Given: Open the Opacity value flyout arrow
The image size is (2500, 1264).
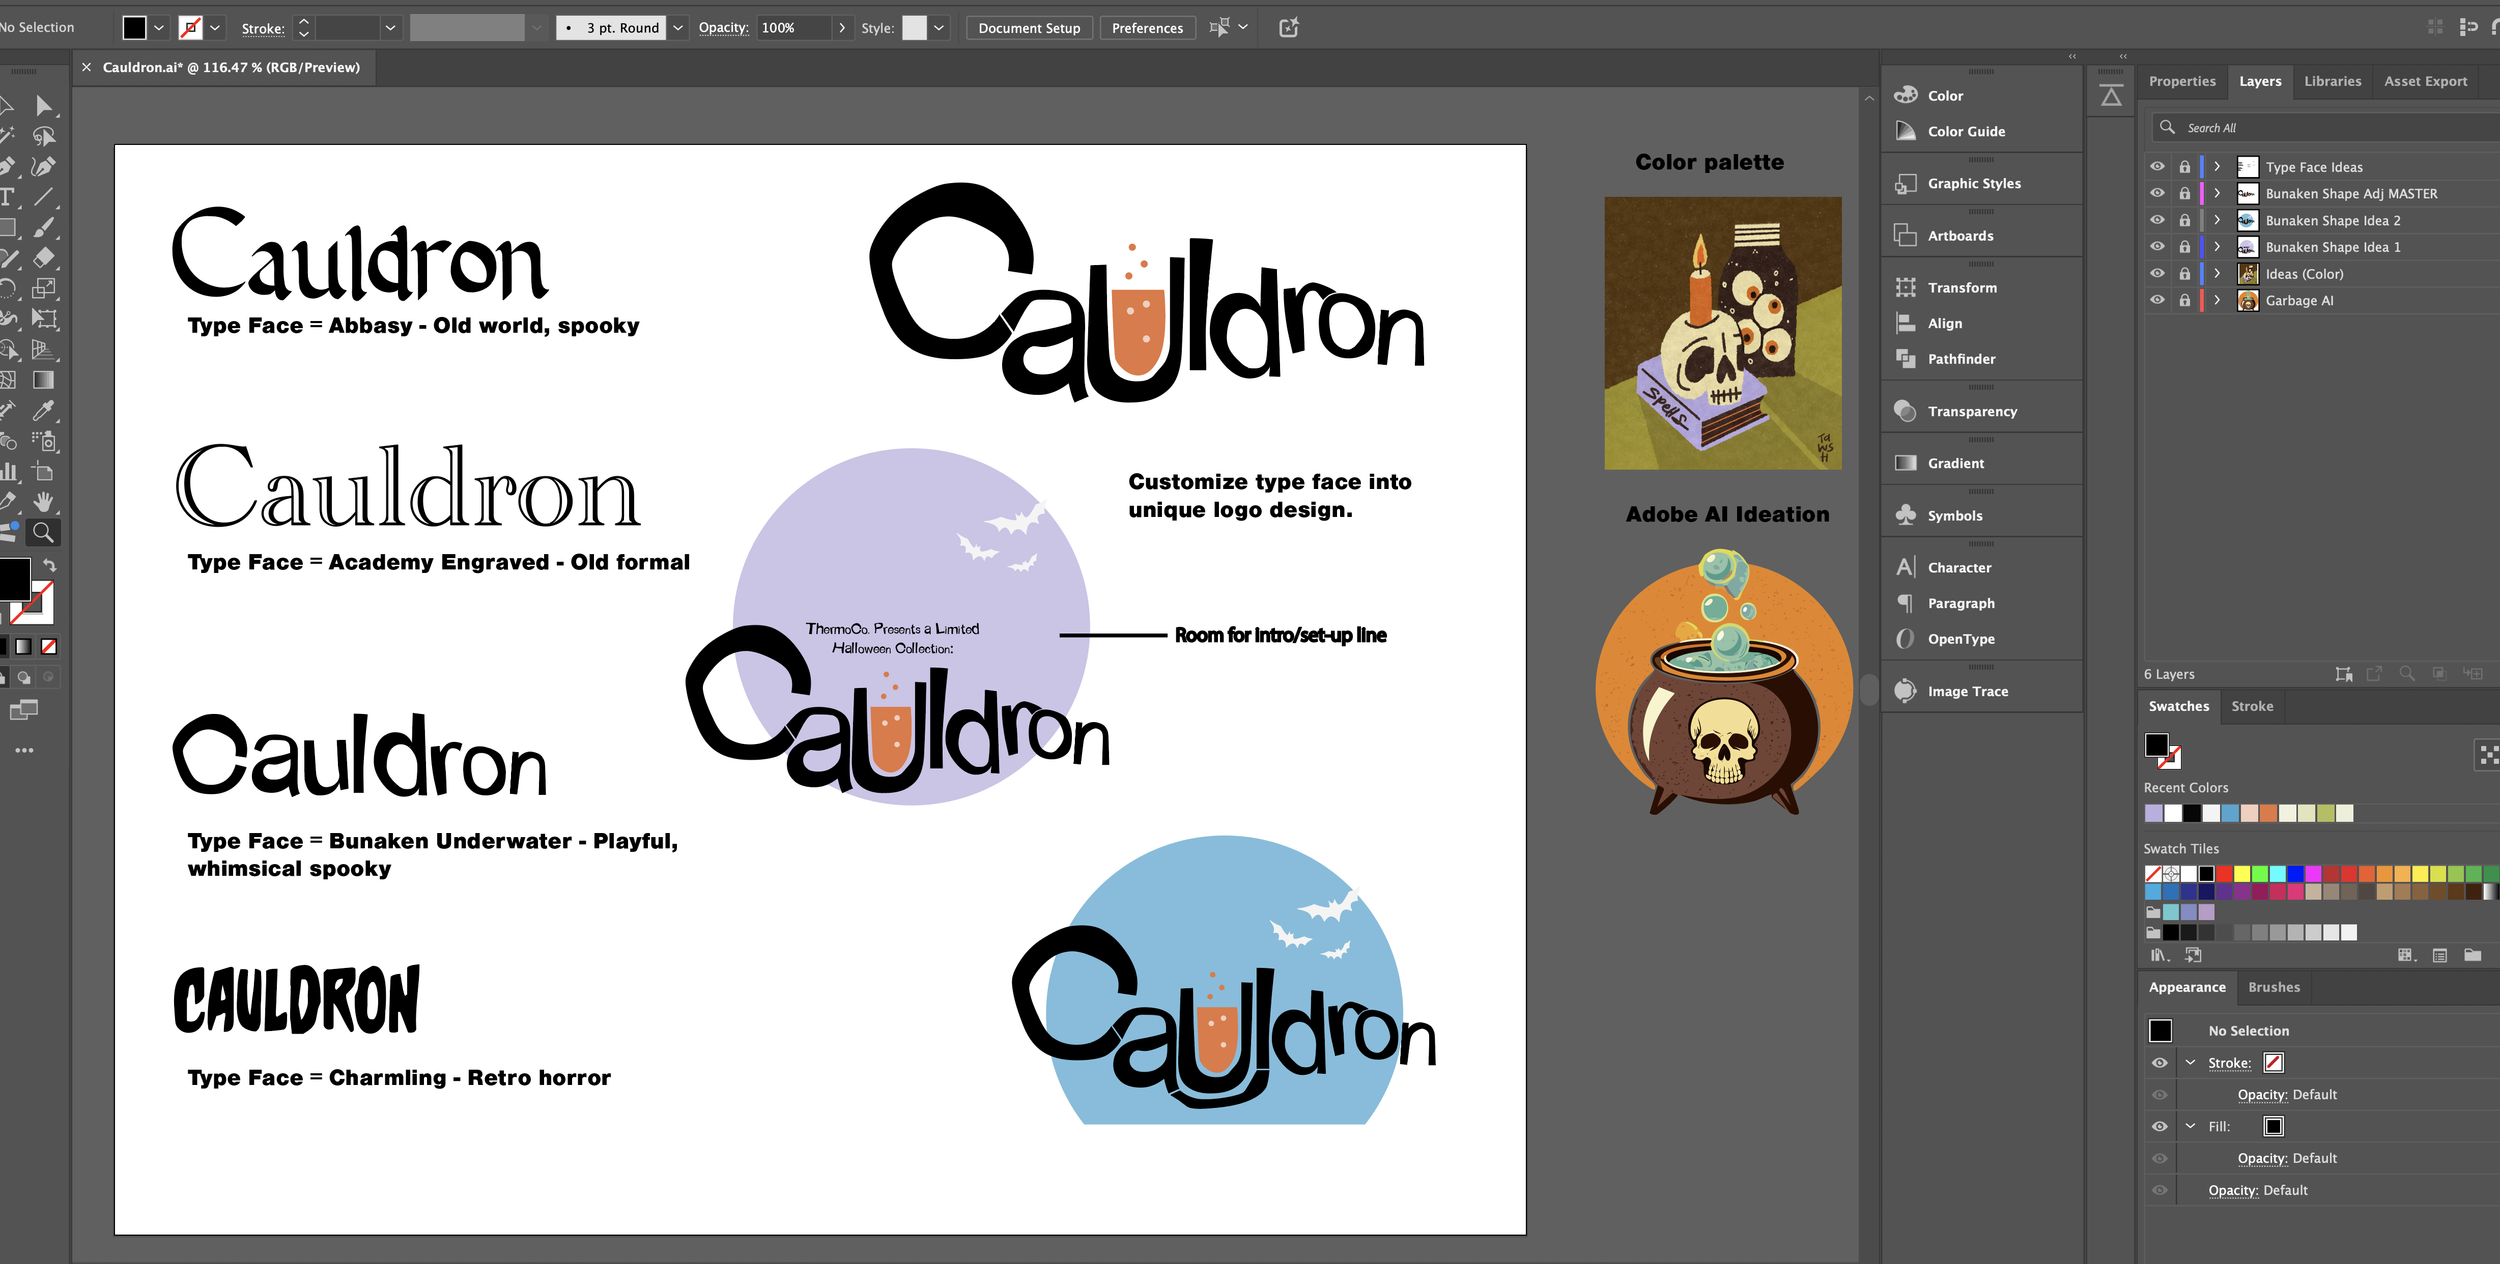Looking at the screenshot, I should click(x=842, y=28).
